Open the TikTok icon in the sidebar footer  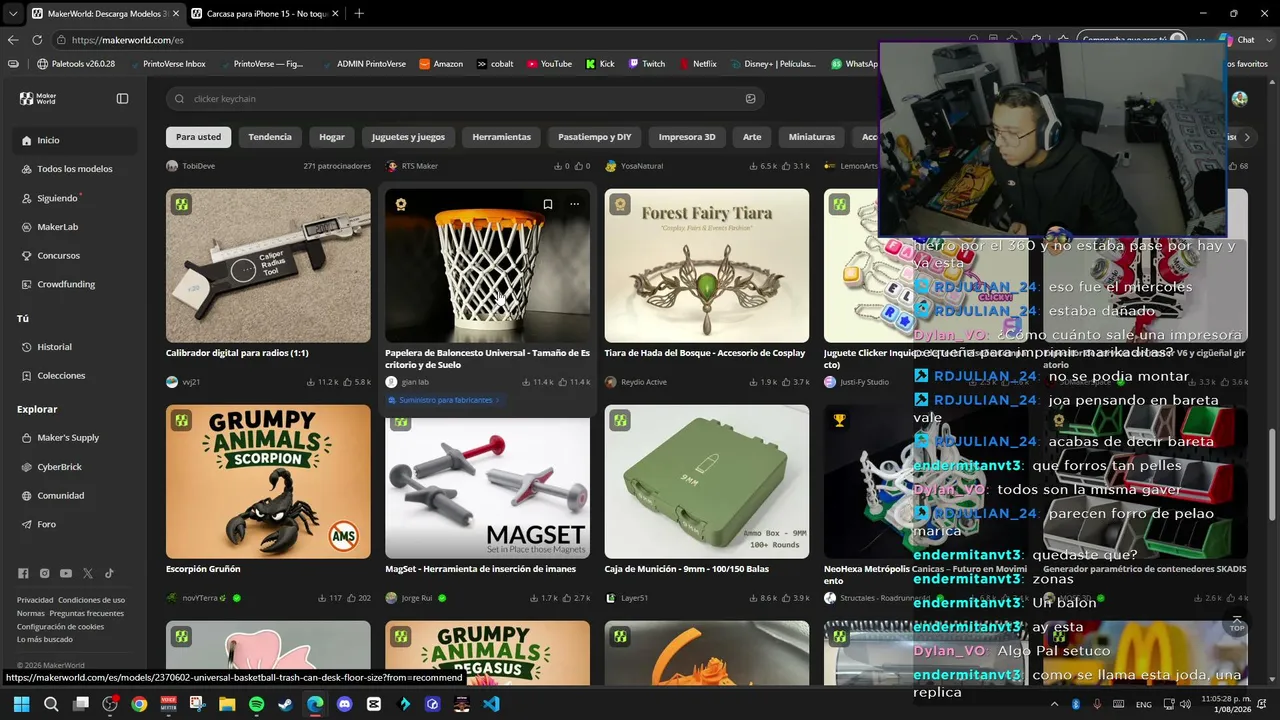pos(109,573)
